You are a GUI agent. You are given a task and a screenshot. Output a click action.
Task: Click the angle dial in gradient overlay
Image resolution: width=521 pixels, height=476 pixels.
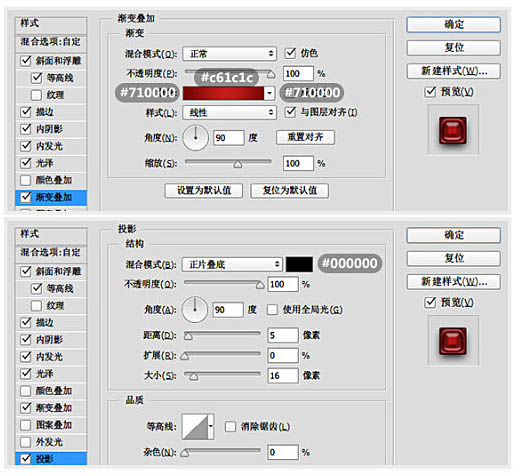196,138
